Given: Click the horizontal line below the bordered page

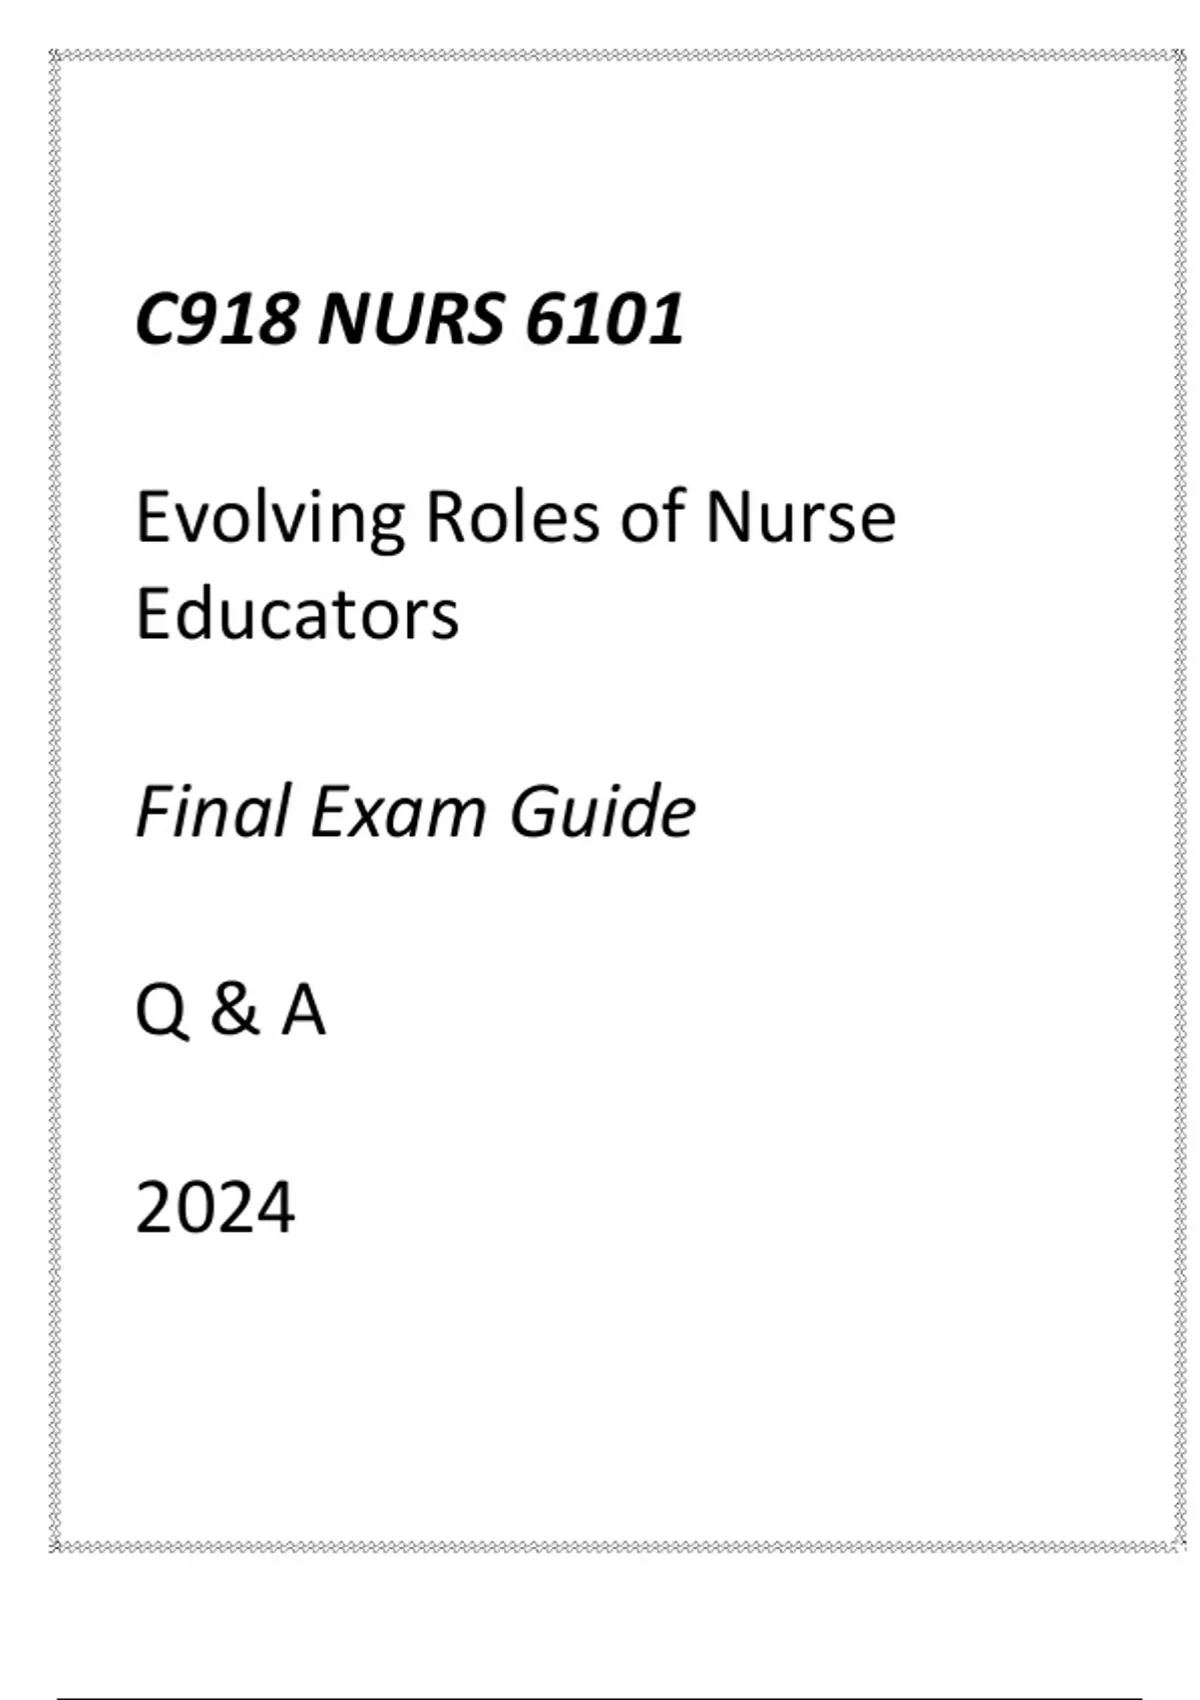Looking at the screenshot, I should 600,1697.
